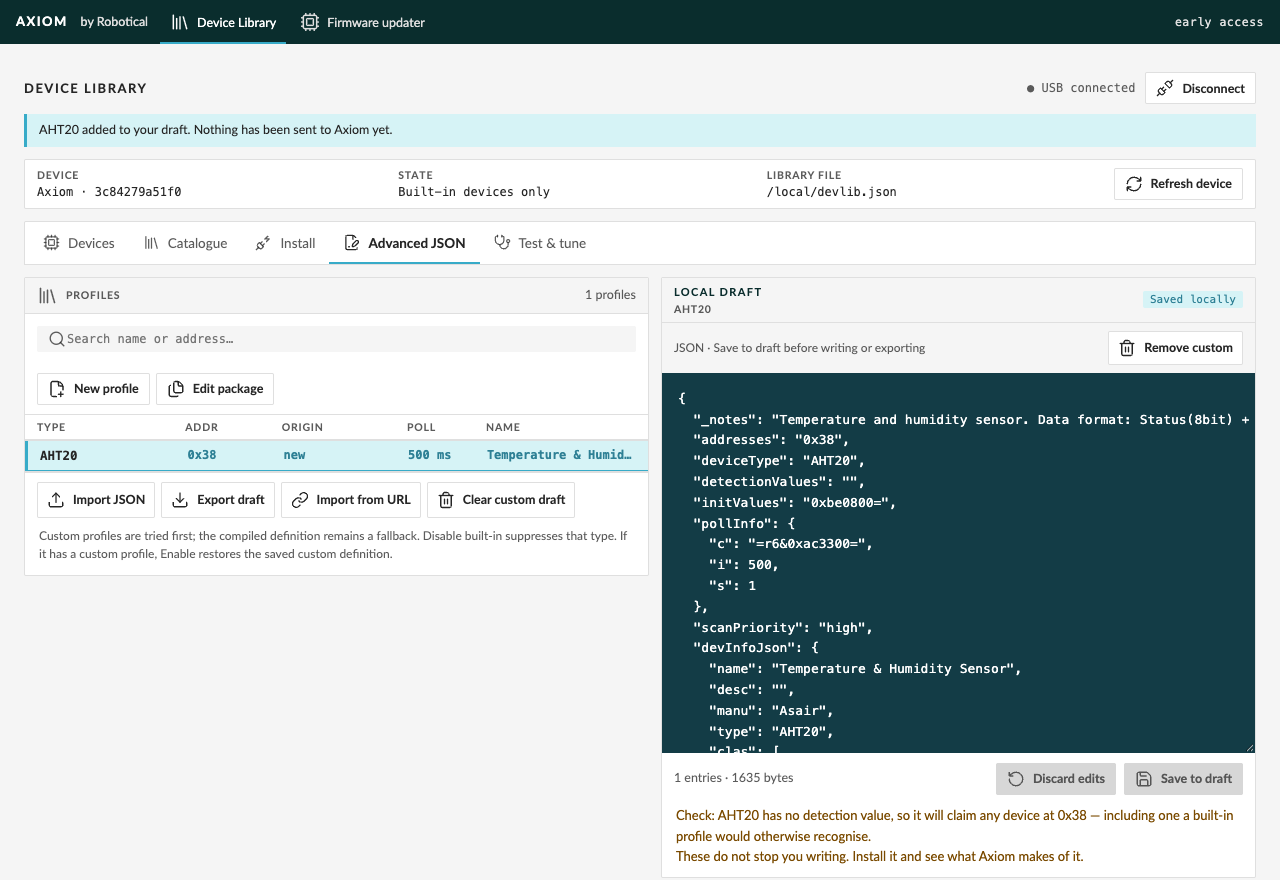Click the ORIGIN column header
Viewport: 1280px width, 880px height.
click(x=302, y=427)
